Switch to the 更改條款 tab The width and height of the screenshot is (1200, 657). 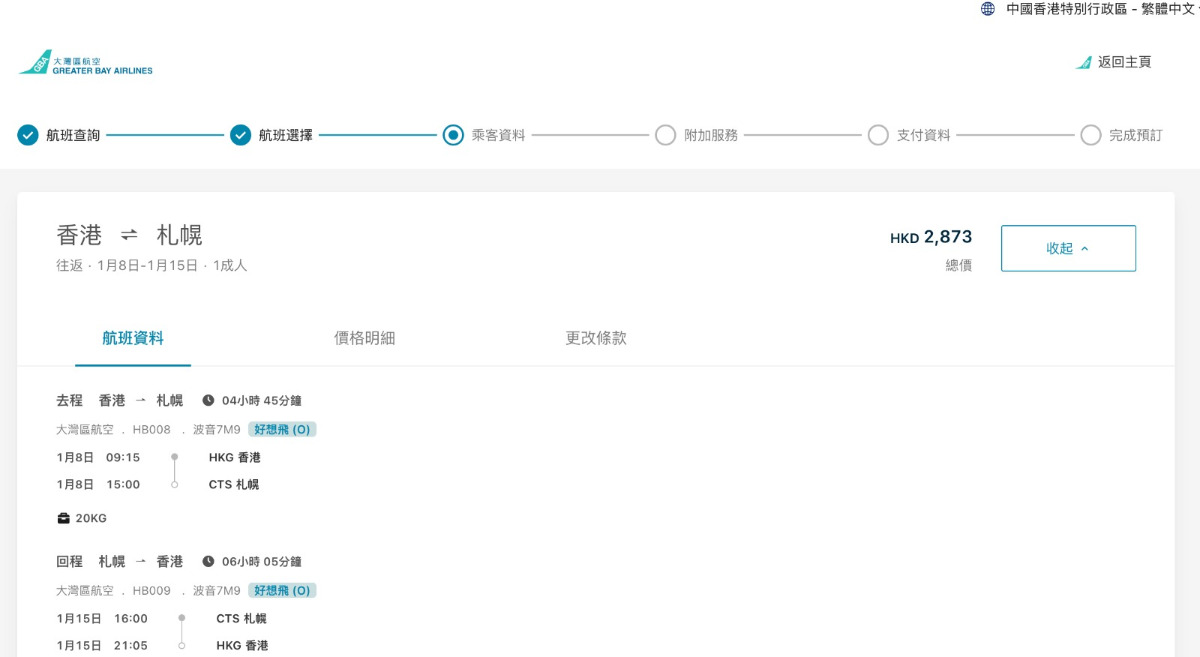click(x=596, y=338)
